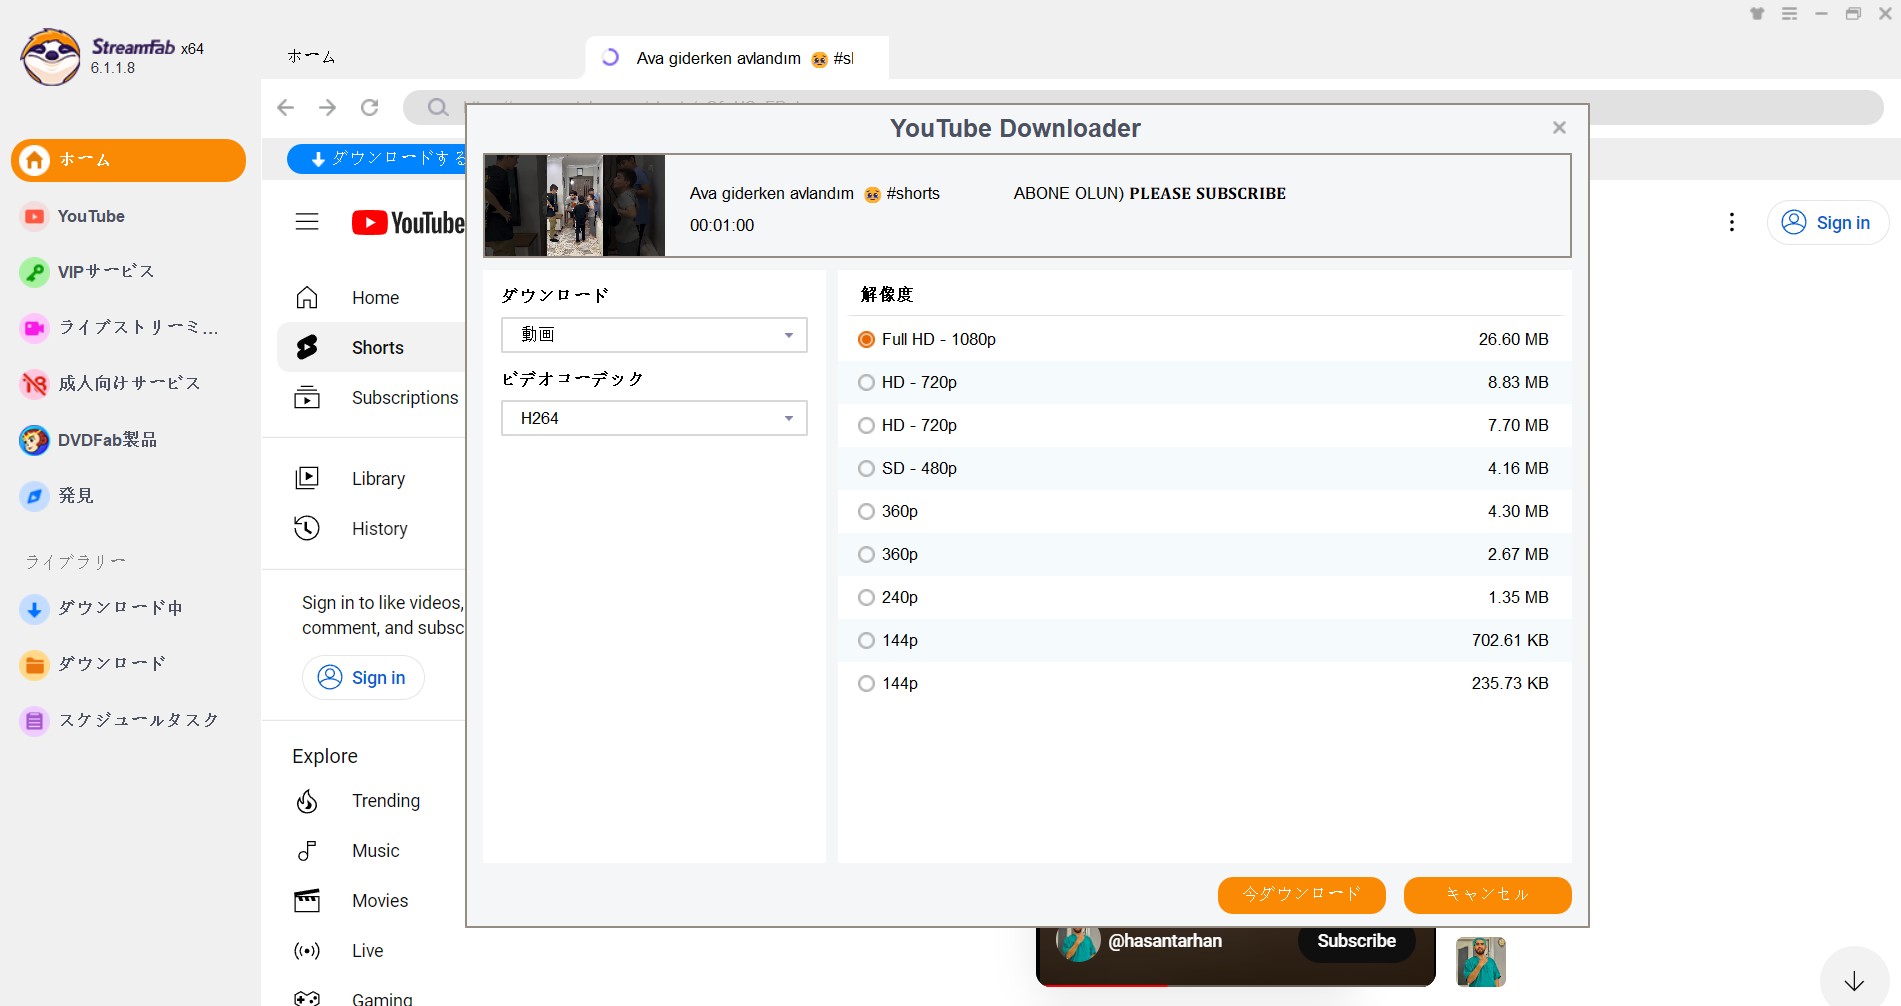
Task: Click 今ダウンロード button
Action: (x=1301, y=895)
